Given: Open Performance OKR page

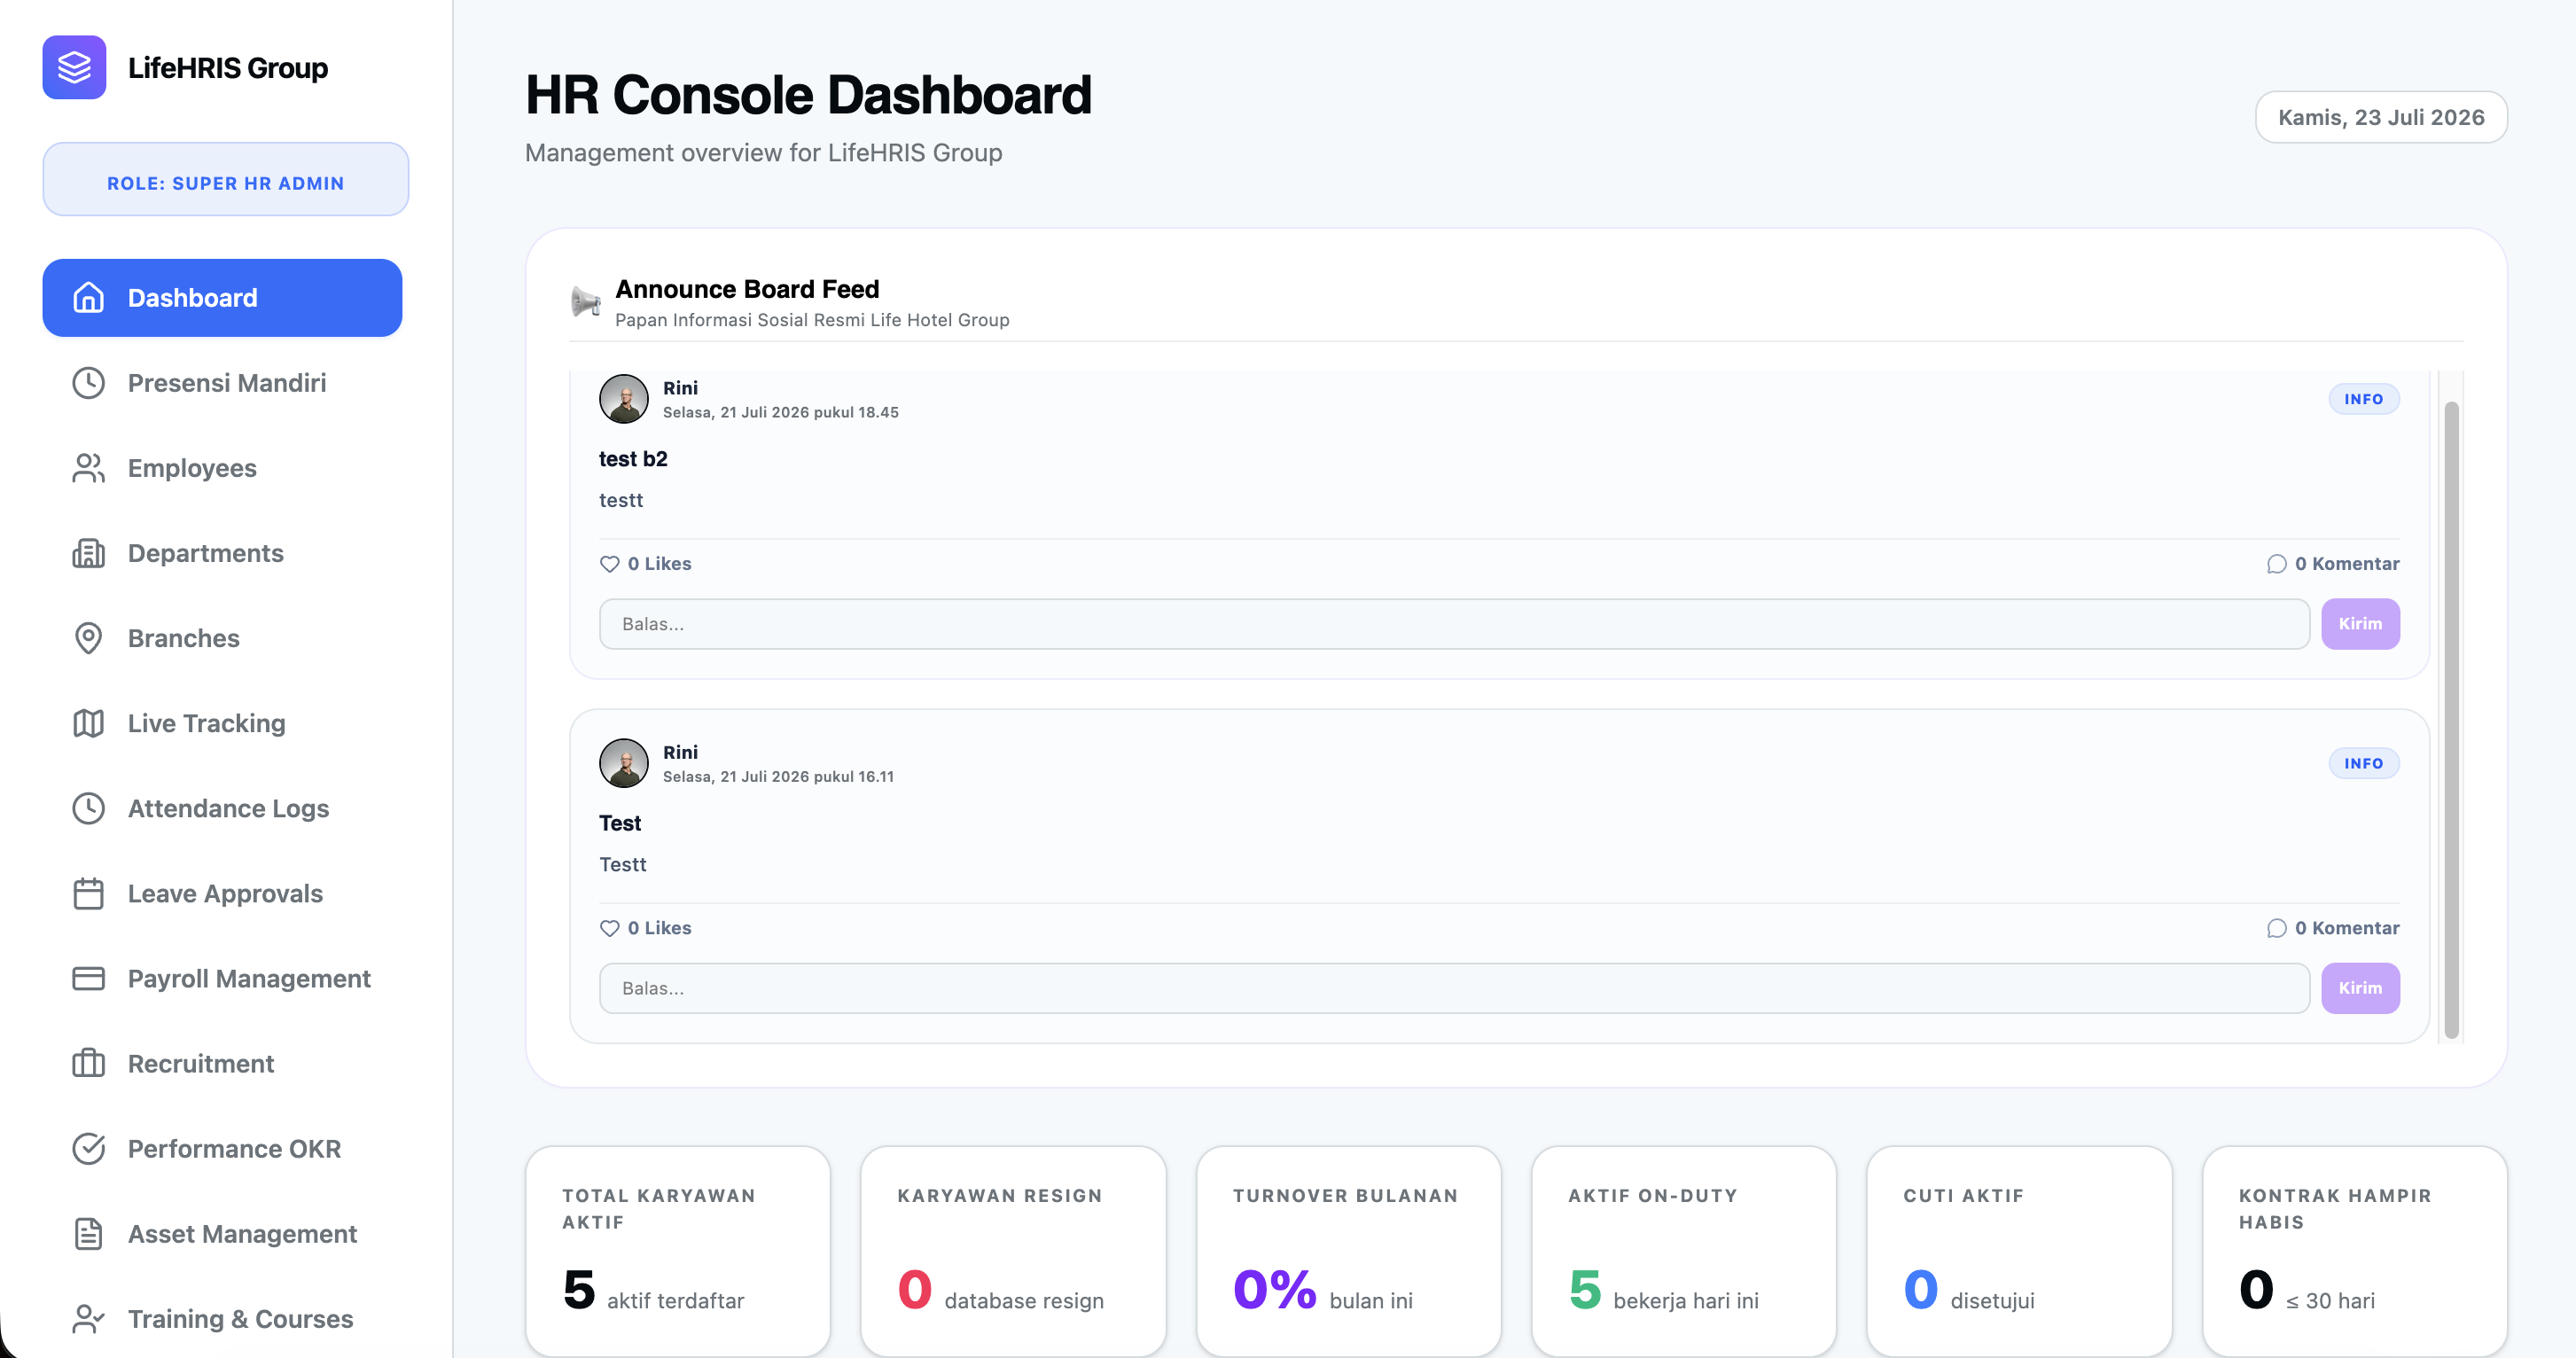Looking at the screenshot, I should click(x=222, y=1147).
